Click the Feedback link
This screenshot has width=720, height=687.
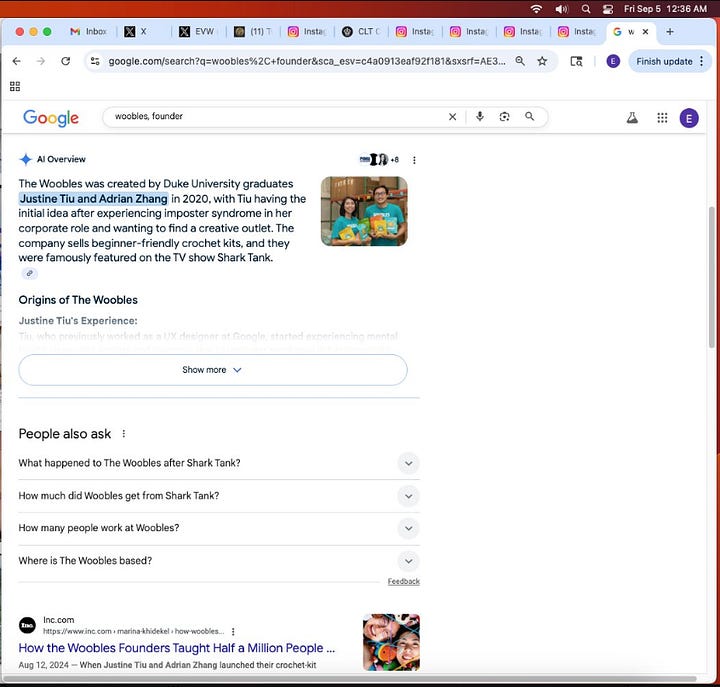404,581
